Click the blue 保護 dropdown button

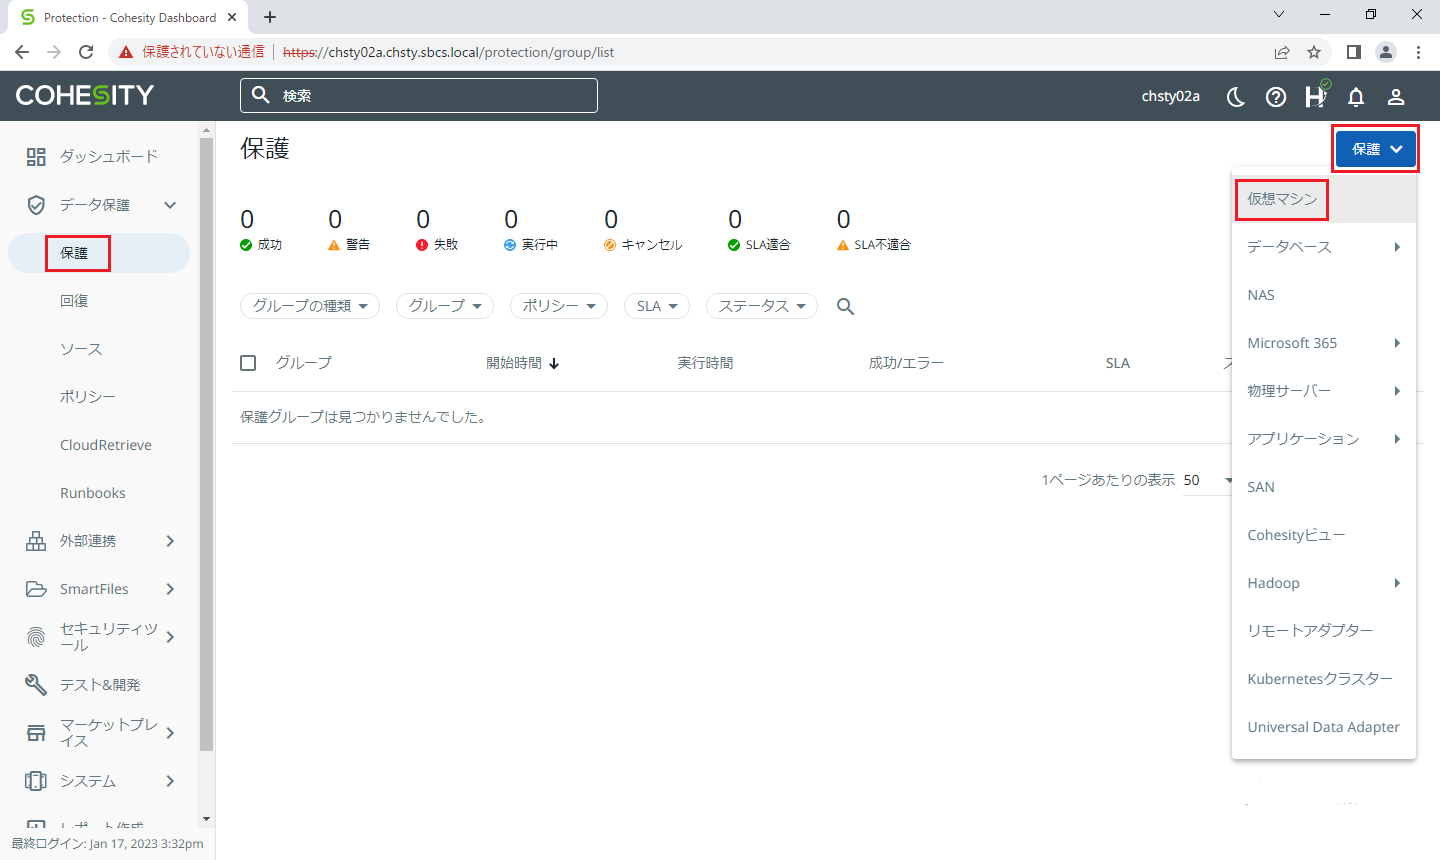(x=1376, y=149)
